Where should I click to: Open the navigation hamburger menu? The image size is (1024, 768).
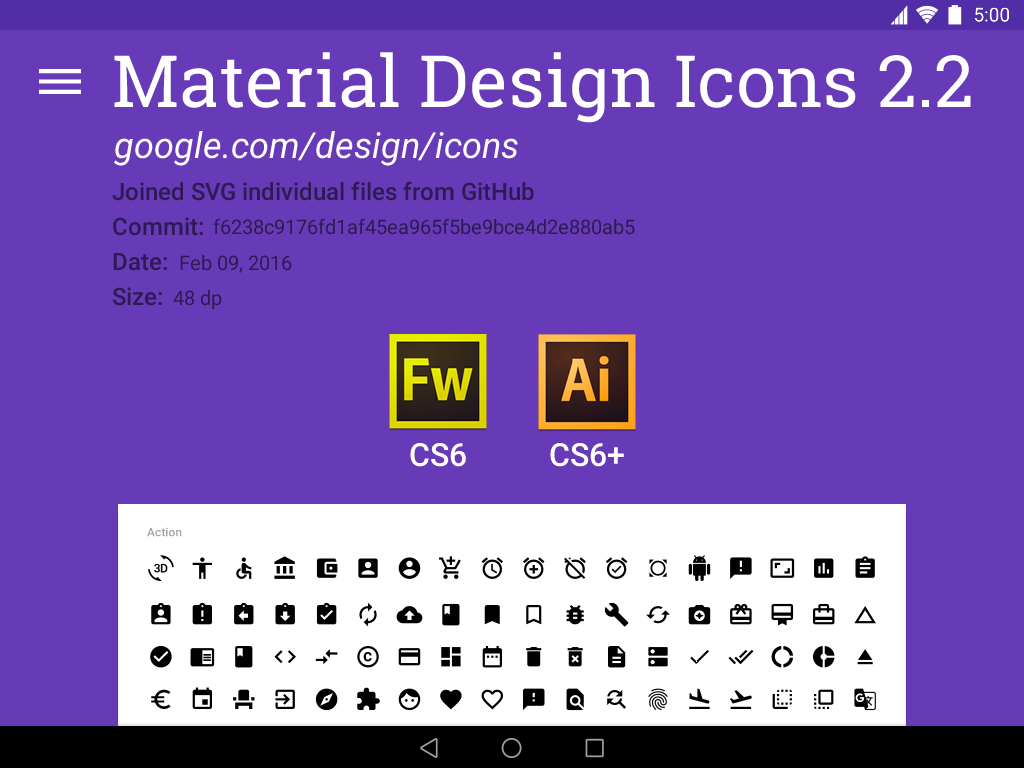coord(59,82)
